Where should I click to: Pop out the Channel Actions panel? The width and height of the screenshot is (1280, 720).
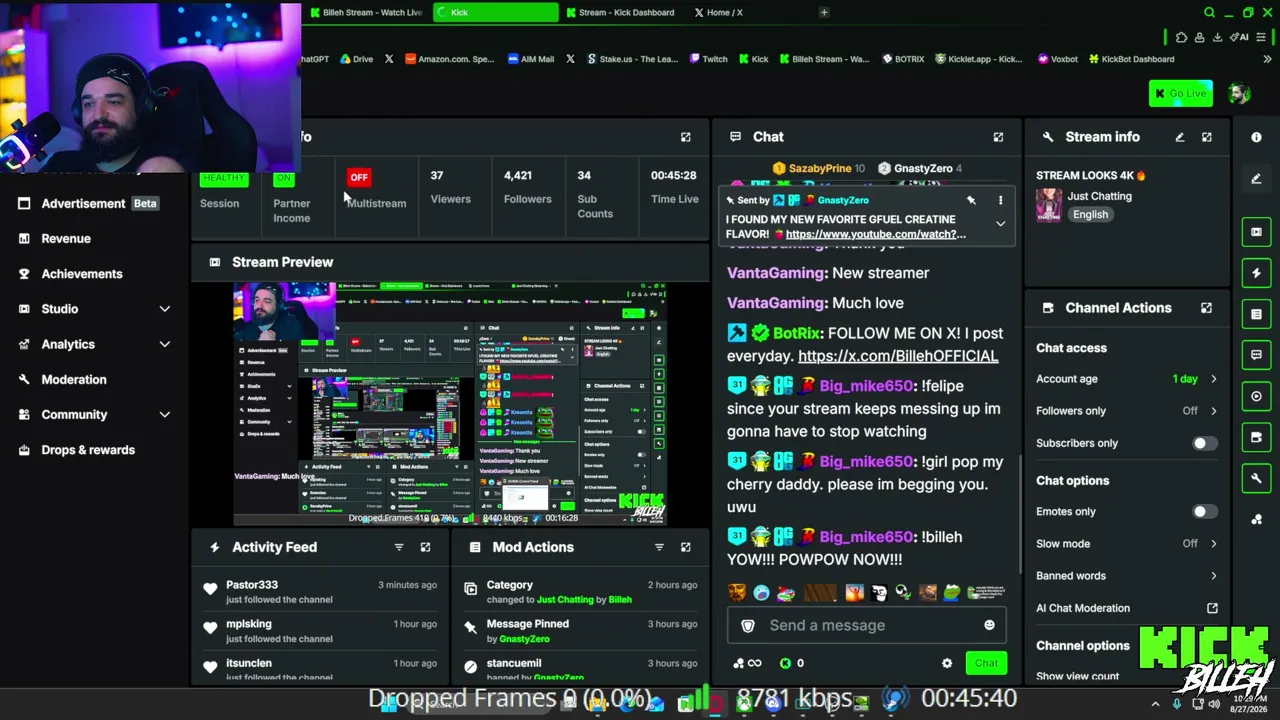(1207, 308)
